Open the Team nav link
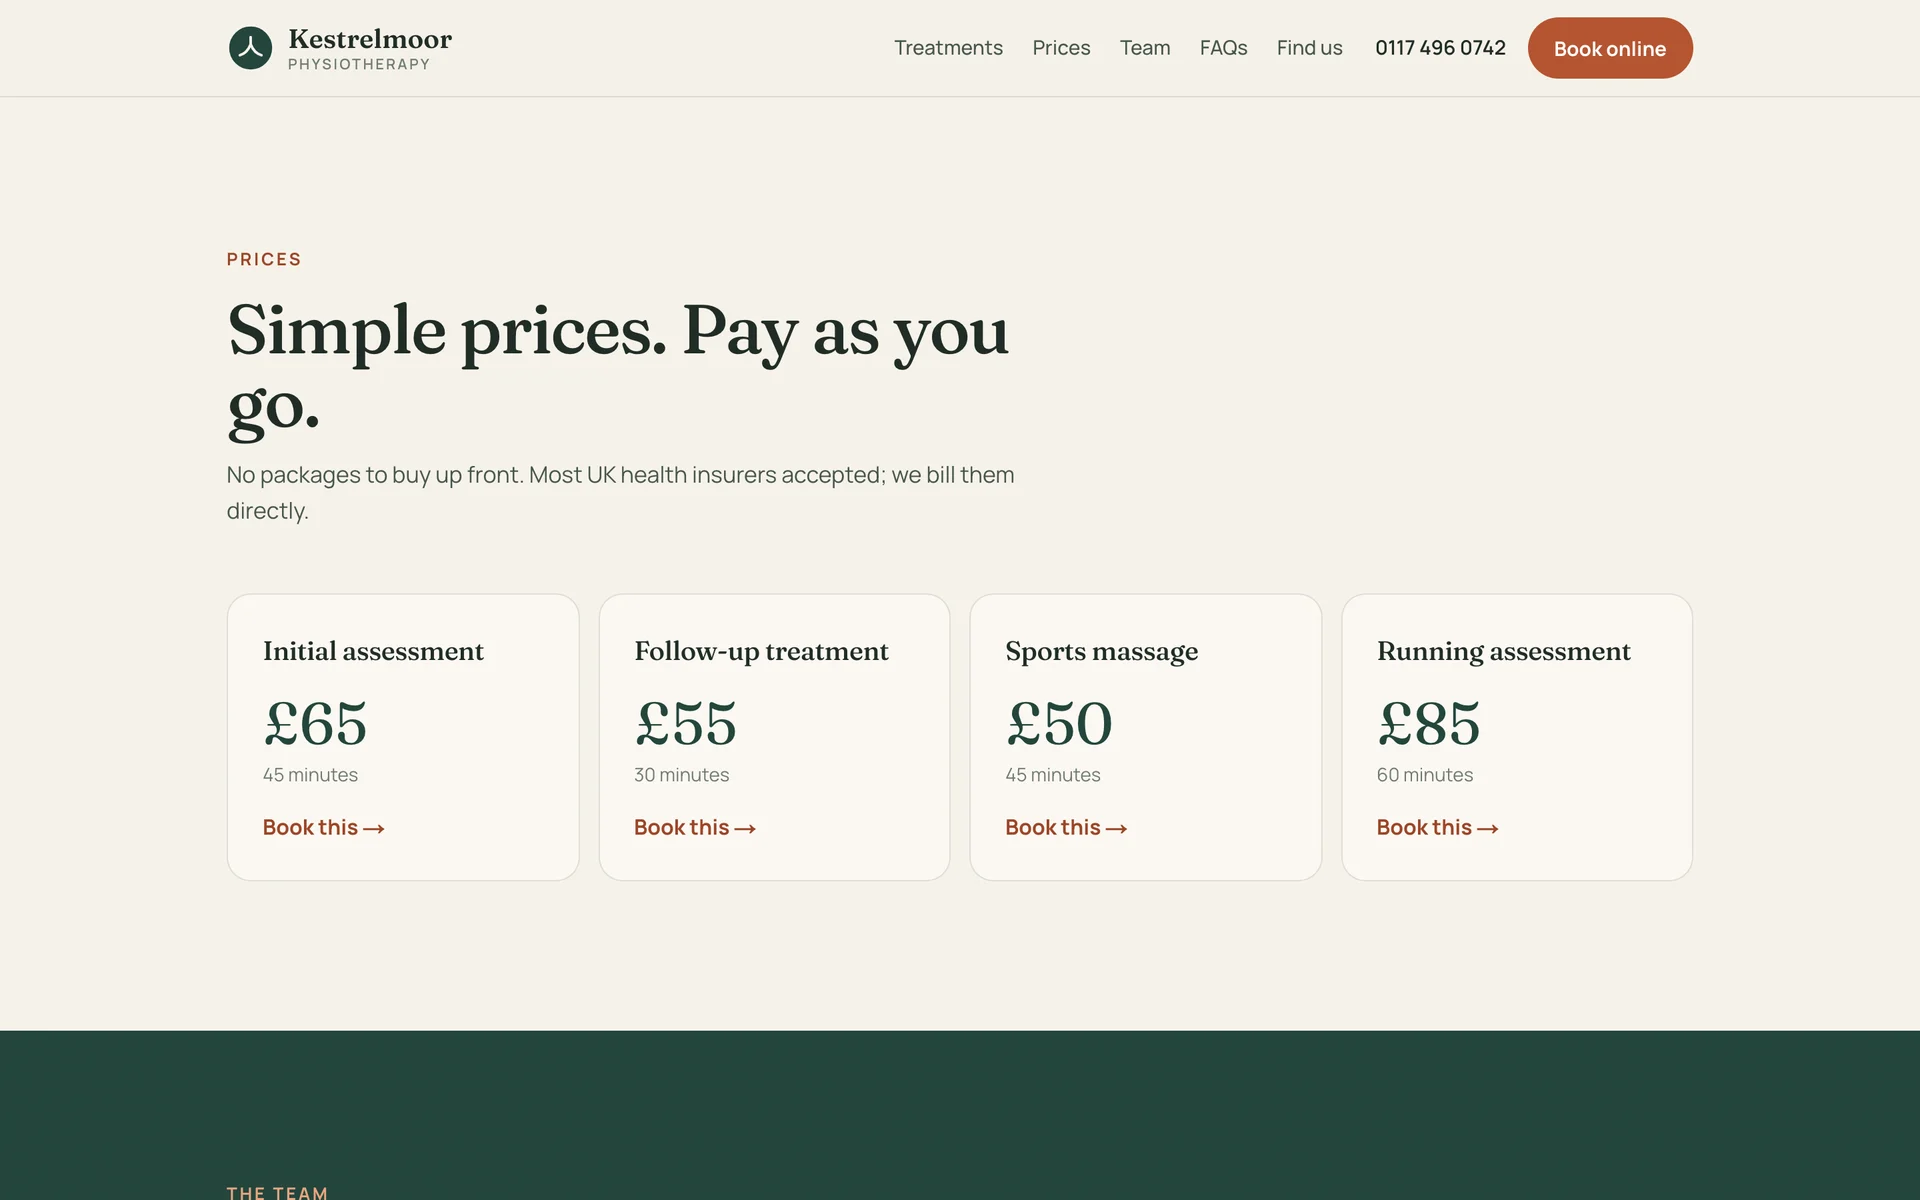This screenshot has height=1200, width=1920. (x=1145, y=48)
